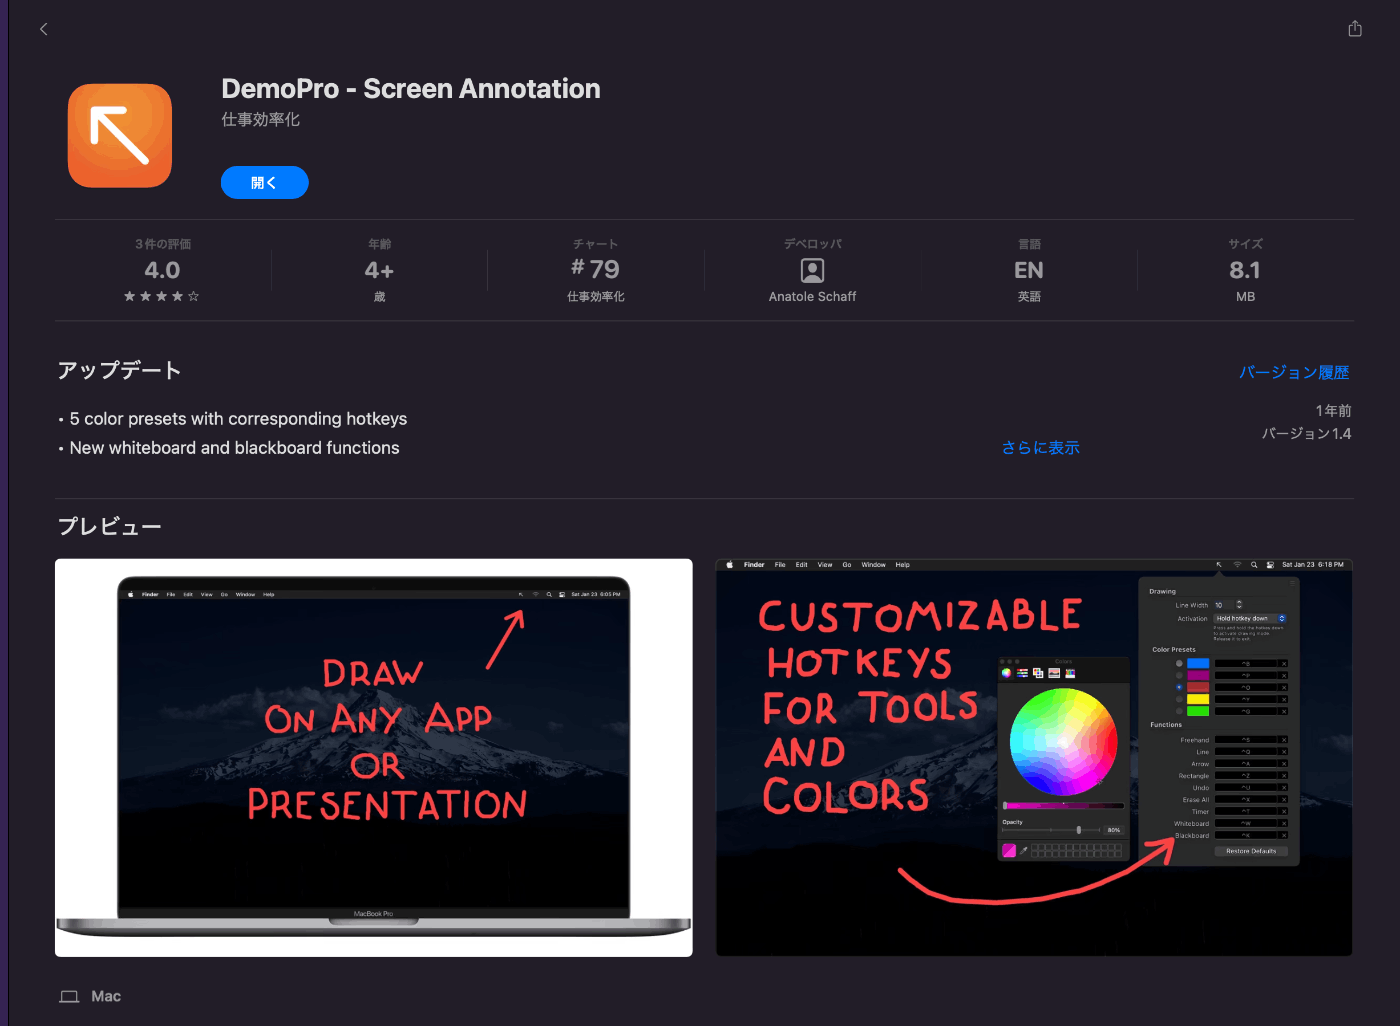
Task: Click the 仕事効率化 category under the title
Action: click(261, 120)
